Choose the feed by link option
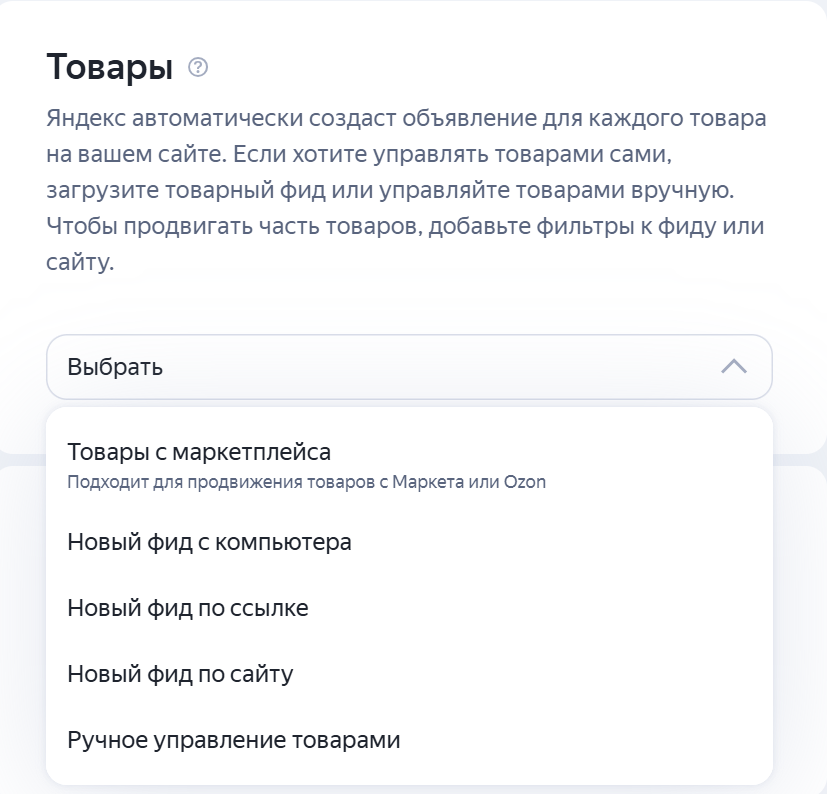The height and width of the screenshot is (794, 827). (187, 607)
